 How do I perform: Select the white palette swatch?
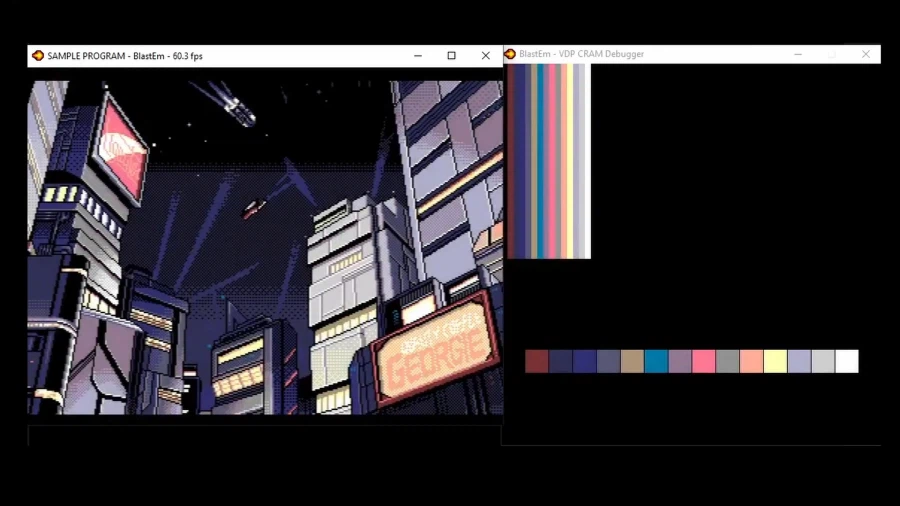(x=847, y=361)
